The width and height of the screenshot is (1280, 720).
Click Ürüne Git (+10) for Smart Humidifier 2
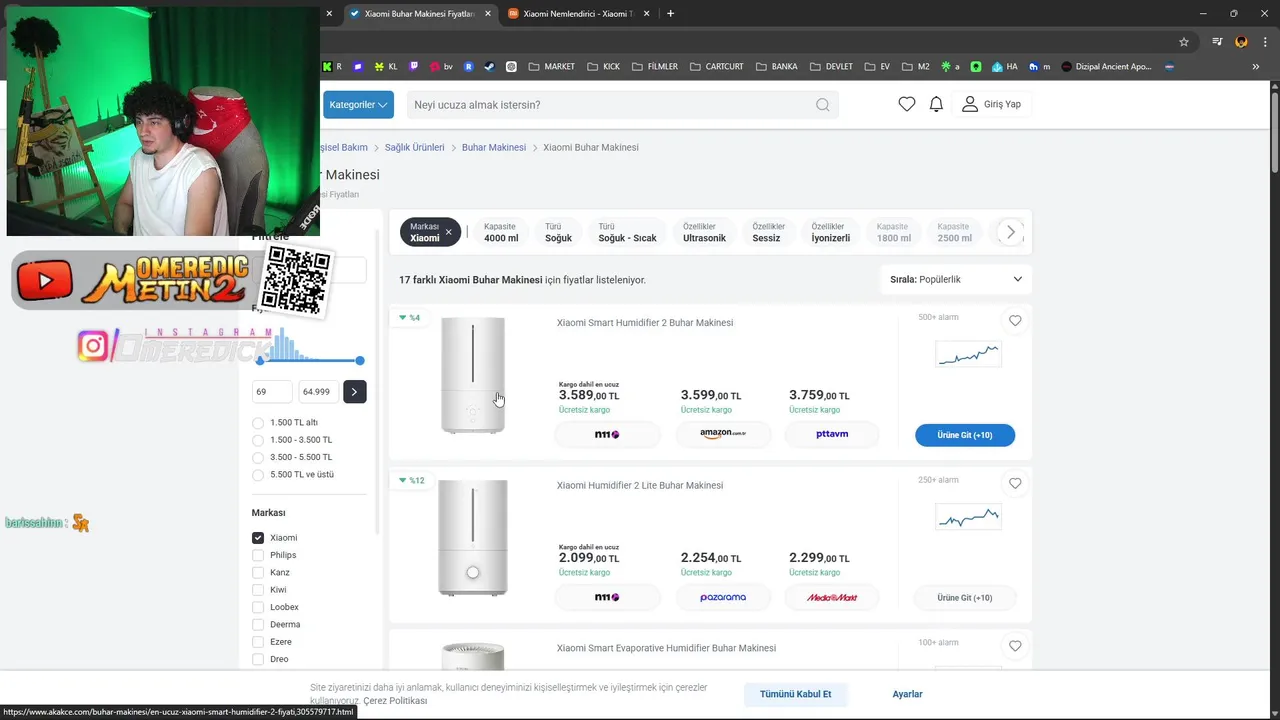pos(965,435)
